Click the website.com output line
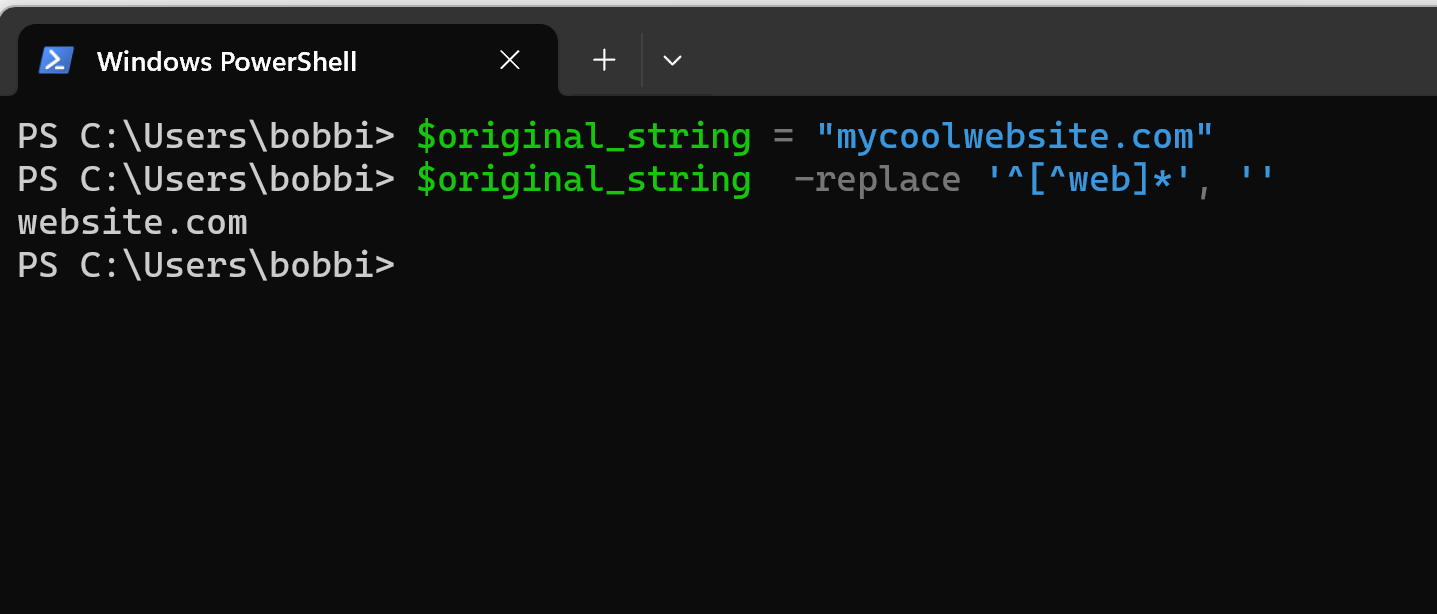This screenshot has width=1437, height=614. coord(132,221)
